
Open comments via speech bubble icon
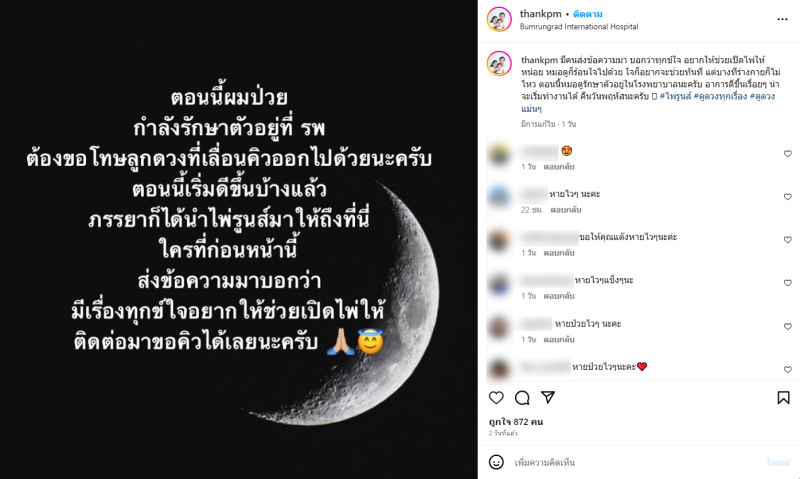[522, 398]
